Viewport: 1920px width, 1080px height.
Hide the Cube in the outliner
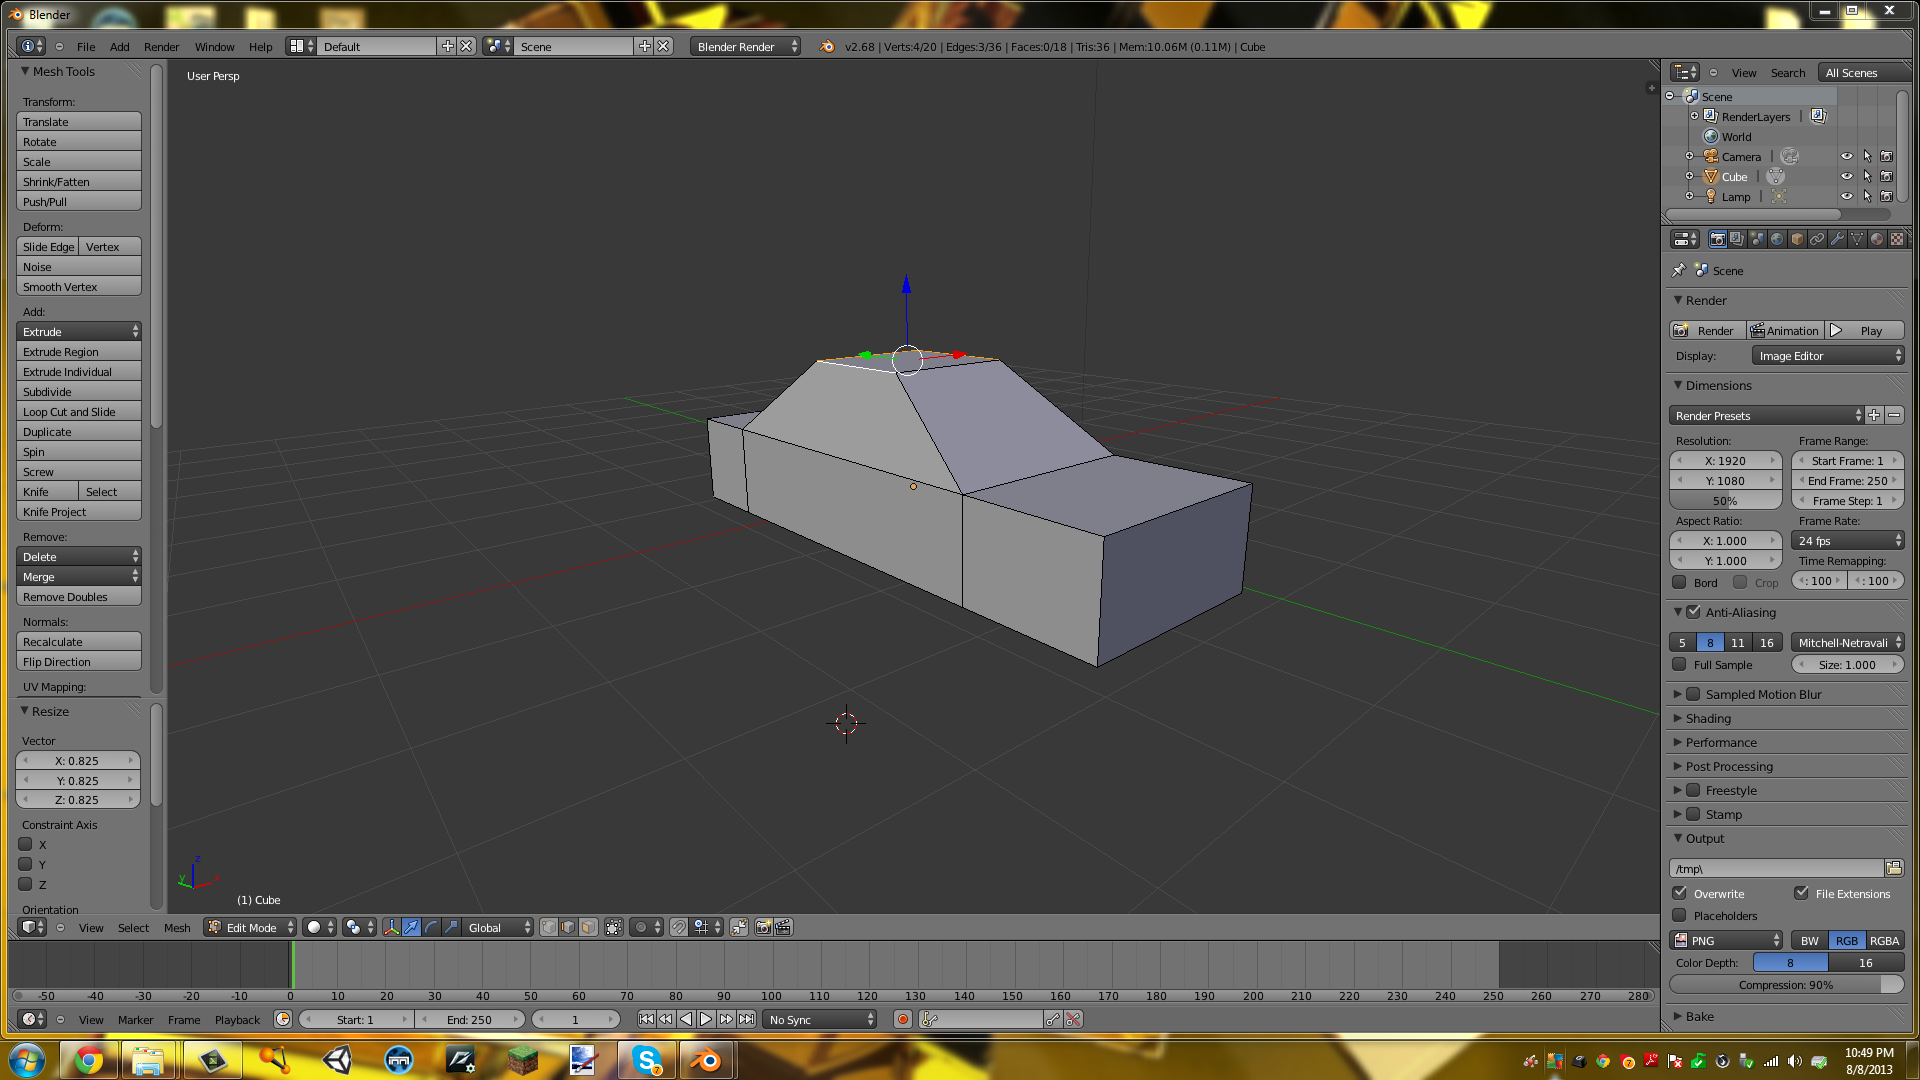tap(1846, 176)
